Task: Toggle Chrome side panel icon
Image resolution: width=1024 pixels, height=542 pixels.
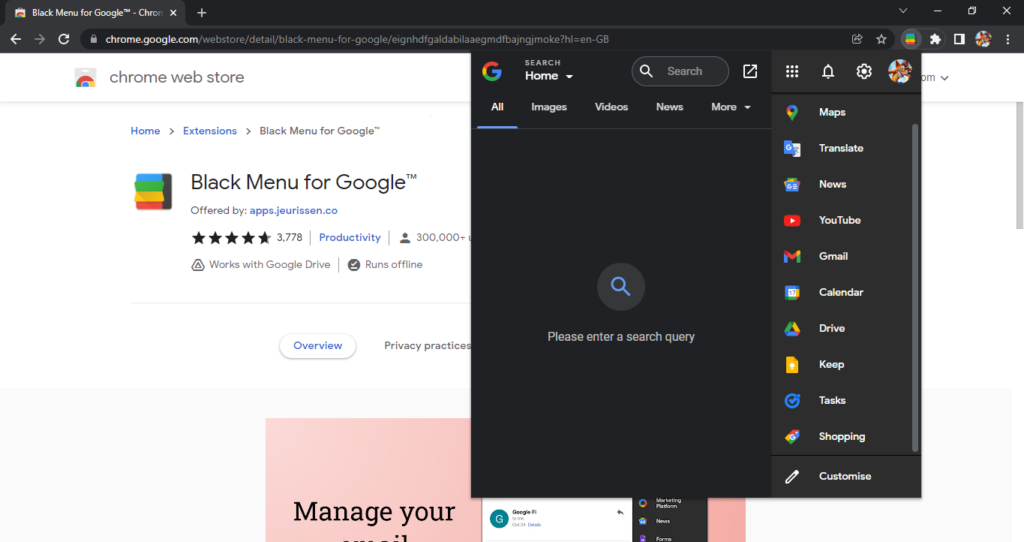Action: click(x=959, y=39)
